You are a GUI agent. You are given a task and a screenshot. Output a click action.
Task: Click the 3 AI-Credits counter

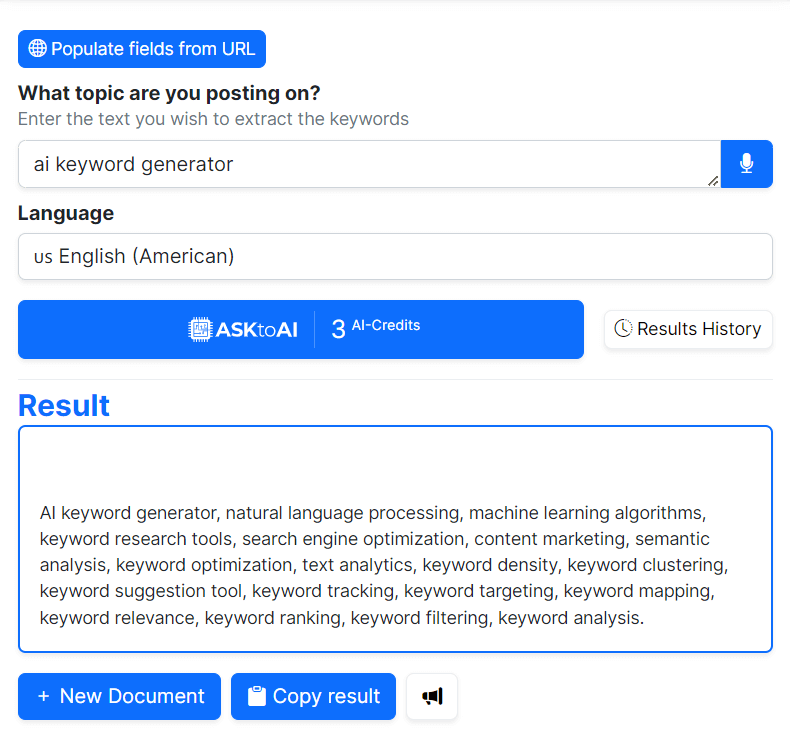376,328
